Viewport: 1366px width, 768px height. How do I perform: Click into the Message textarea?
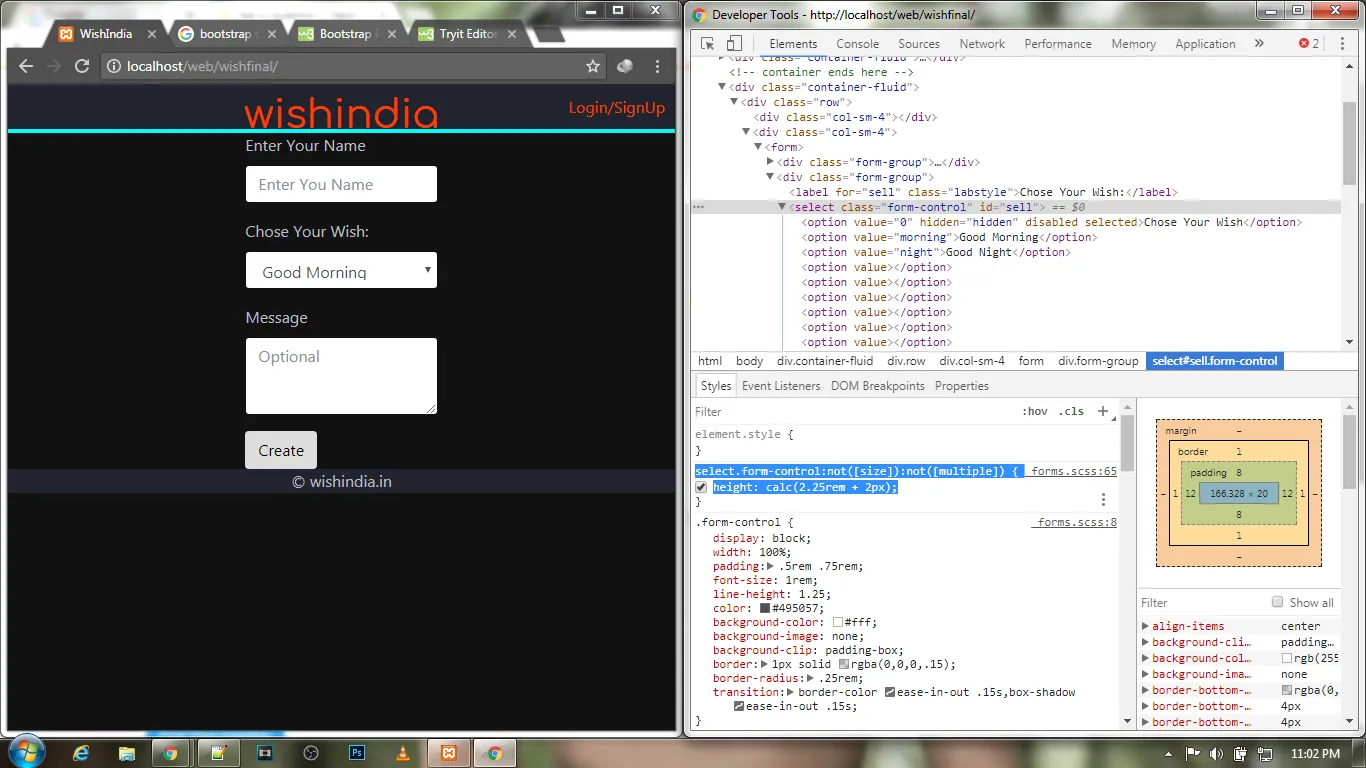point(341,376)
